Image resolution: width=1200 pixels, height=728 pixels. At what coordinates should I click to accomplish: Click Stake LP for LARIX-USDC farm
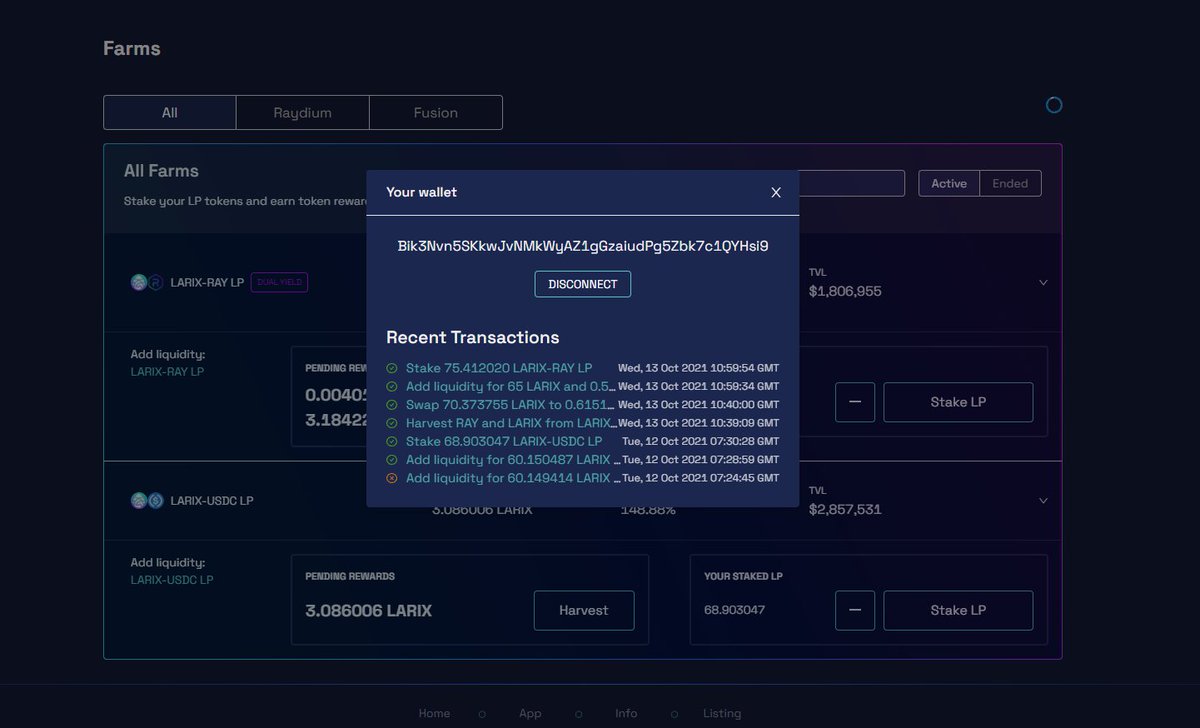tap(958, 610)
